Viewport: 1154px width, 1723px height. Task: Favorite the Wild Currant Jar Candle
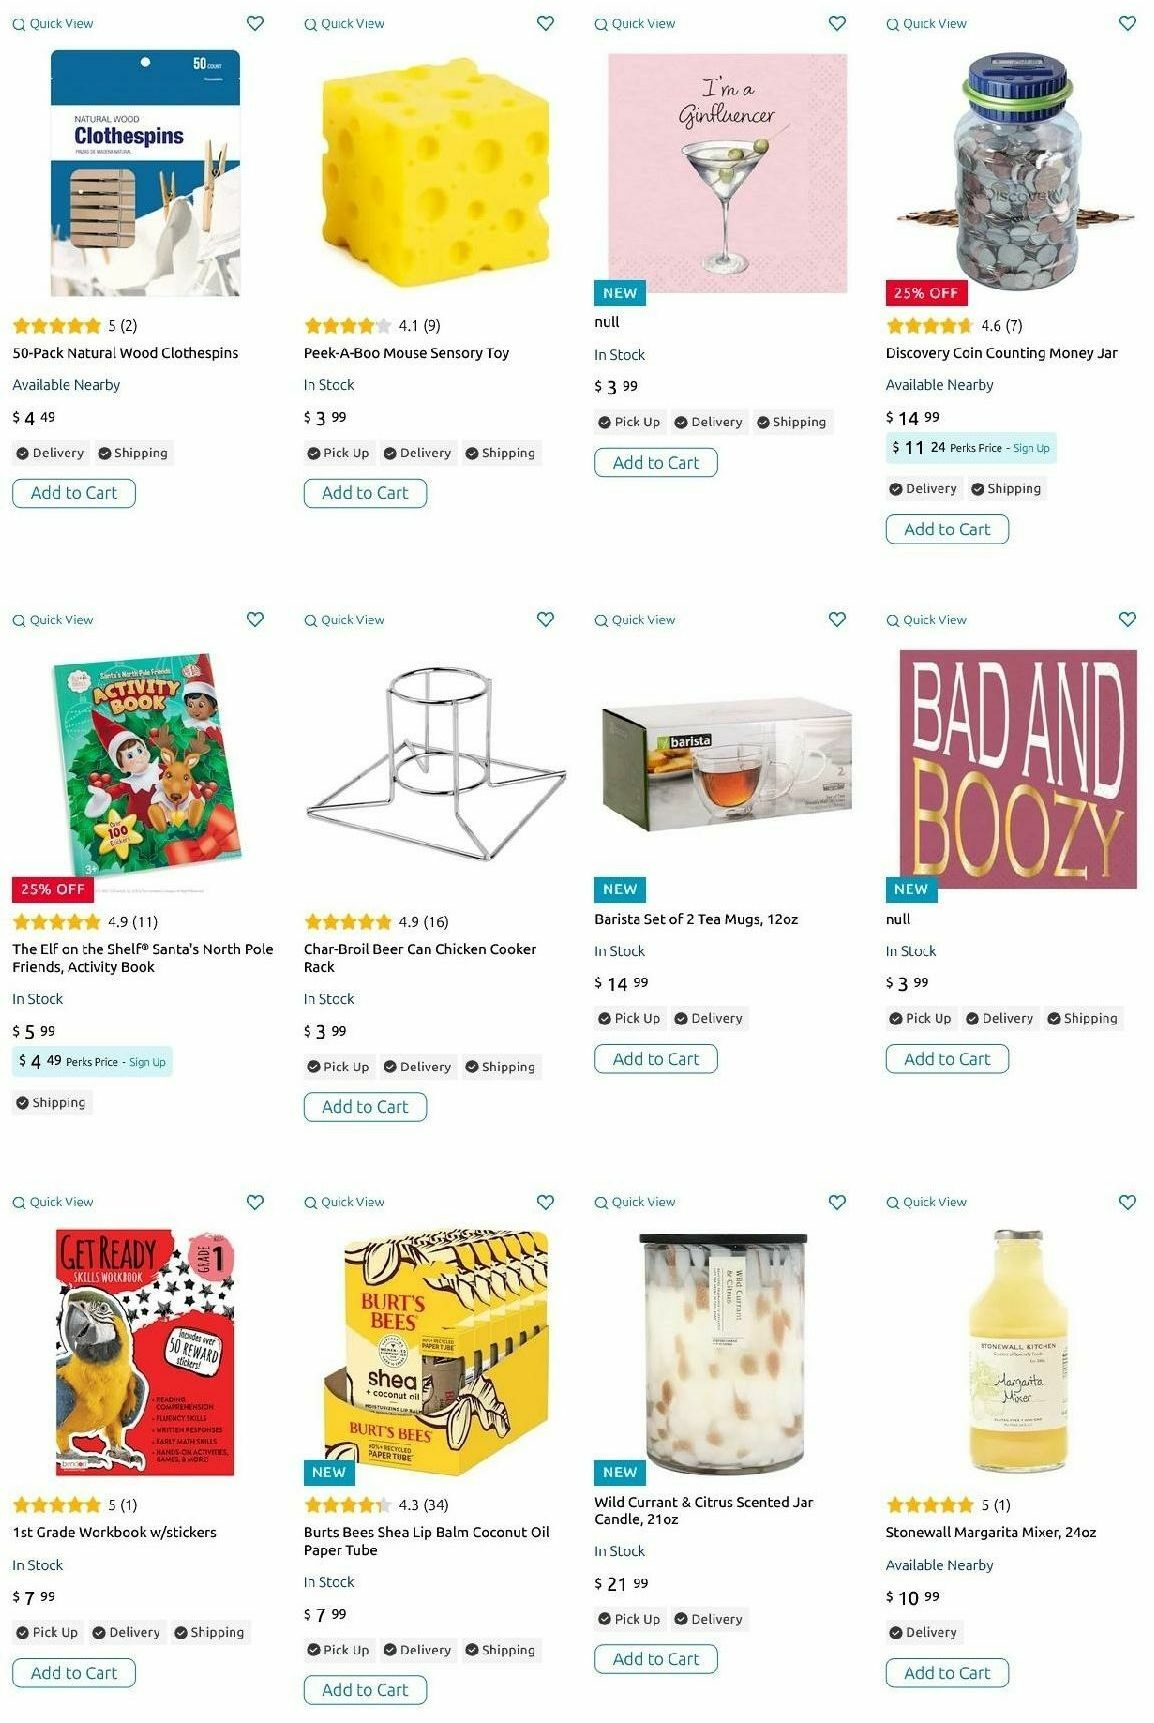837,1201
